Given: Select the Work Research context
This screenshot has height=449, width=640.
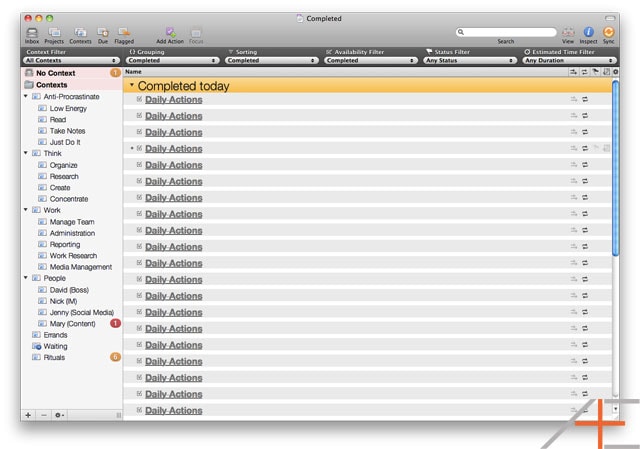Looking at the screenshot, I should tap(73, 256).
